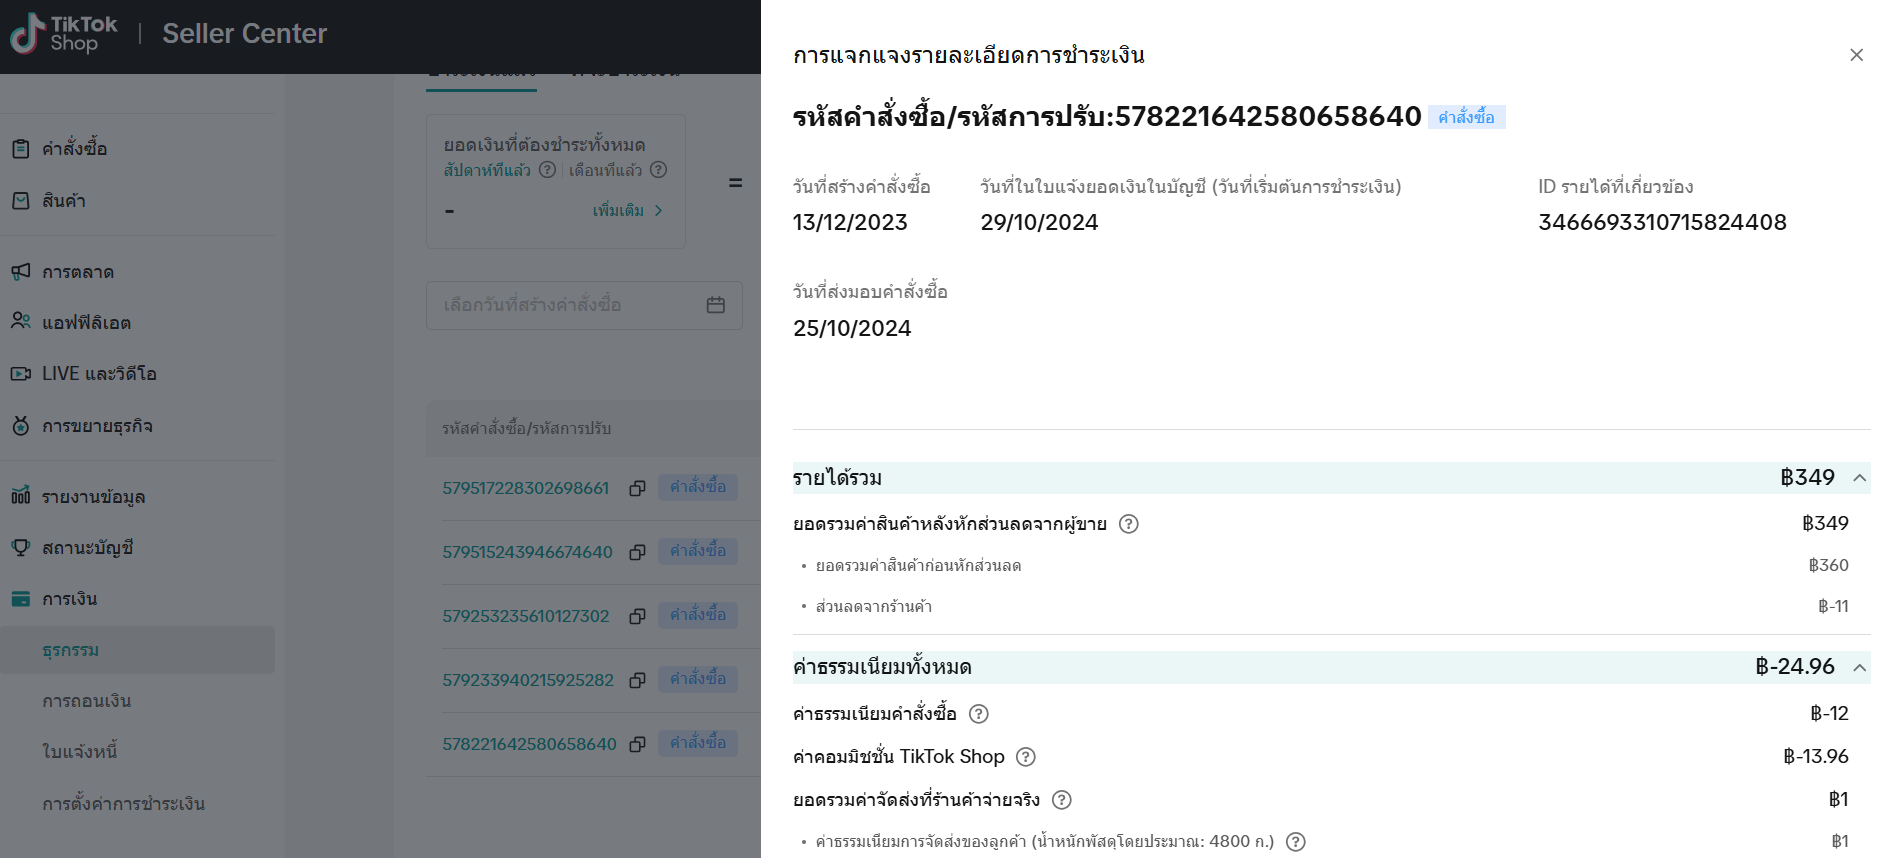Screen dimensions: 1891x858
Task: Show help for ค่าธรรมเนียมคำสั่งซื้อ
Action: (x=979, y=714)
